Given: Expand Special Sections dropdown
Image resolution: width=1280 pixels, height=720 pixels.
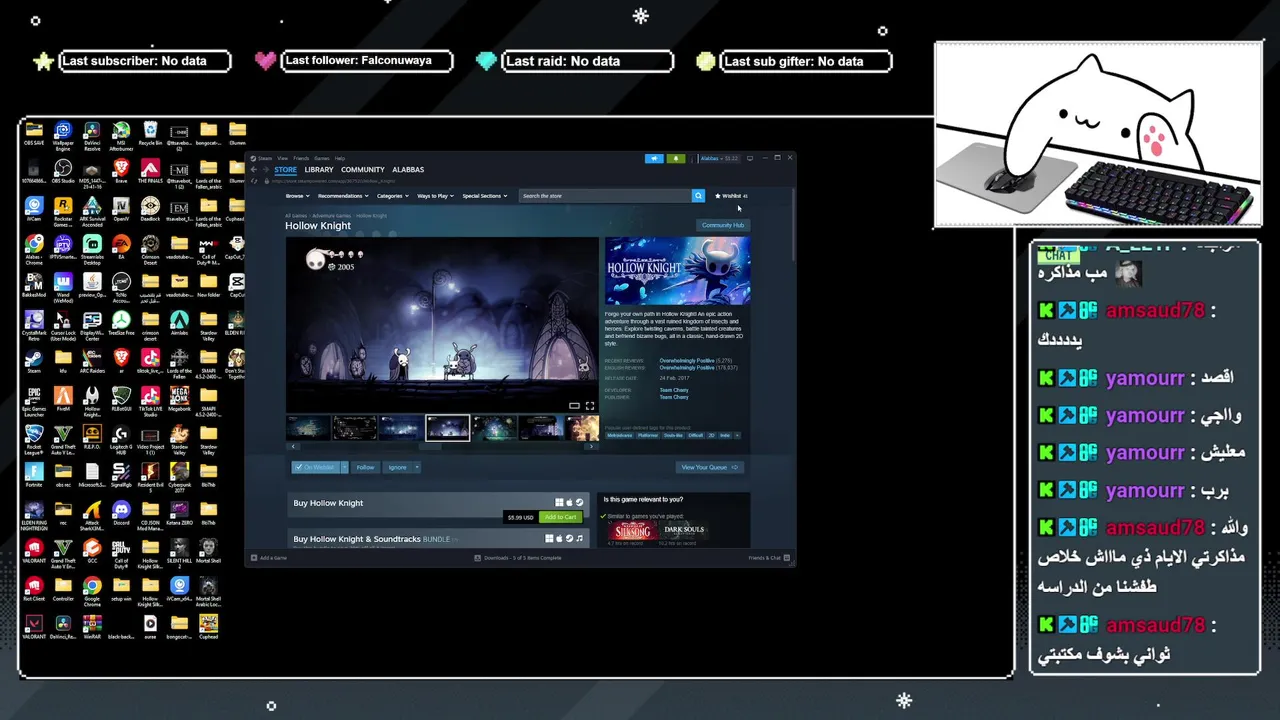Looking at the screenshot, I should (x=485, y=196).
